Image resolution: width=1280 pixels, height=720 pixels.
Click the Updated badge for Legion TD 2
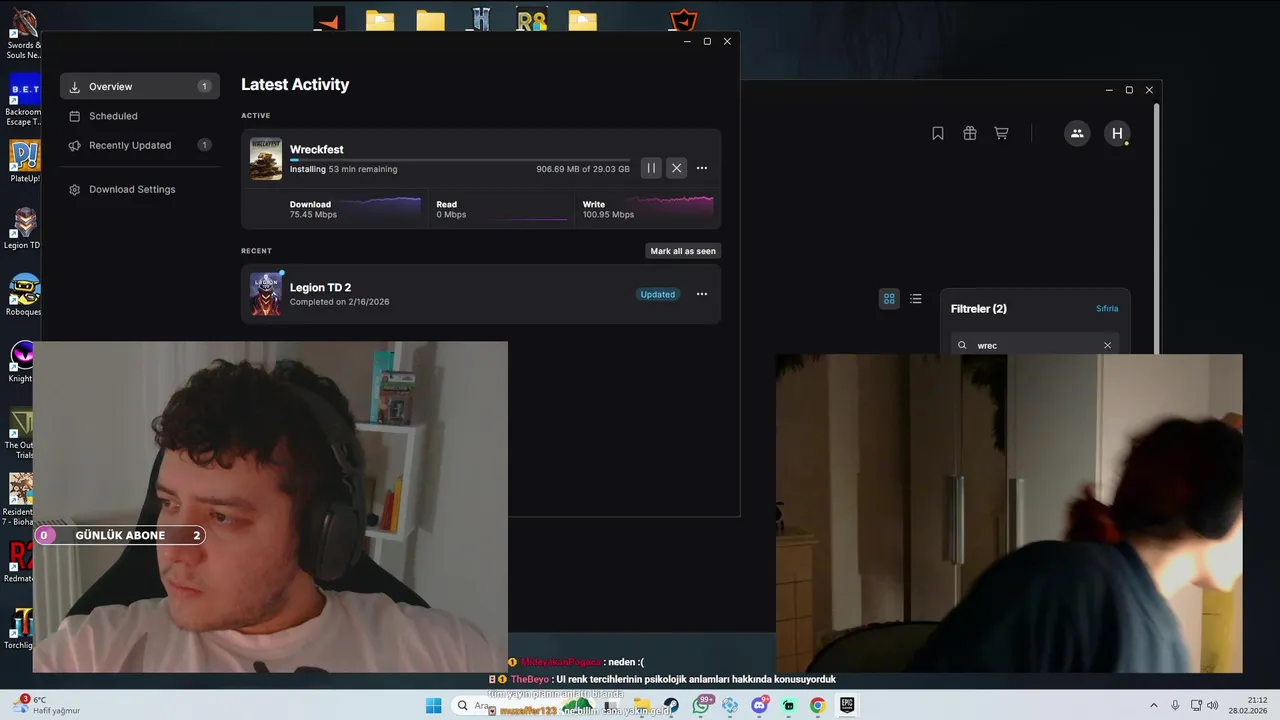[x=658, y=294]
